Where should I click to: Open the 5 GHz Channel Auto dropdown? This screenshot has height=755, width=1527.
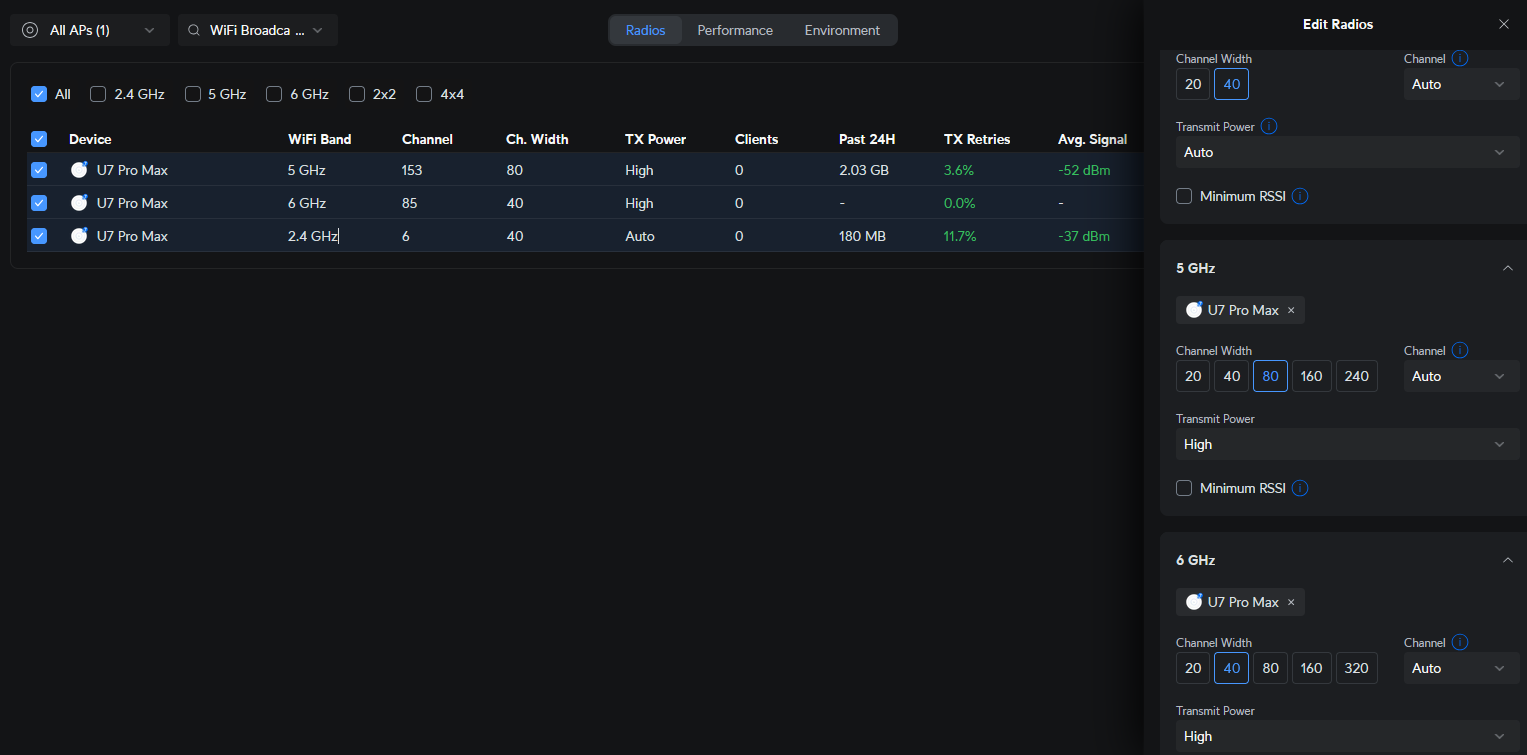click(1461, 376)
